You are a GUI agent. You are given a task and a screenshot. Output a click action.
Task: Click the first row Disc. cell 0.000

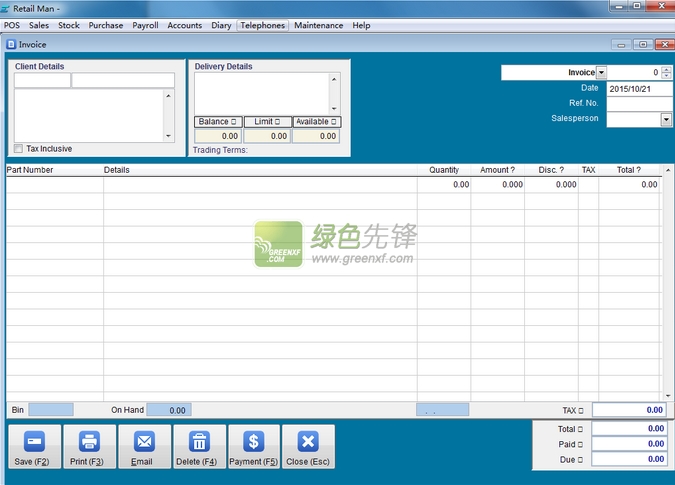tap(551, 185)
